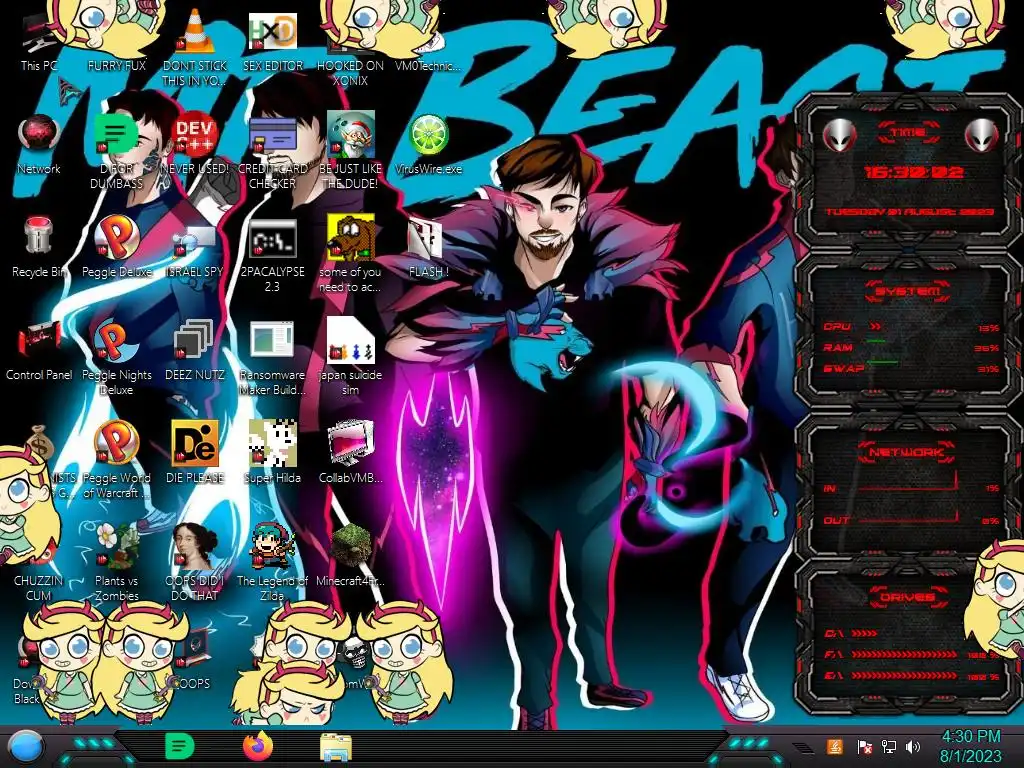Viewport: 1024px width, 768px height.
Task: Open DEEZ NUTZ shortcut
Action: pos(195,341)
